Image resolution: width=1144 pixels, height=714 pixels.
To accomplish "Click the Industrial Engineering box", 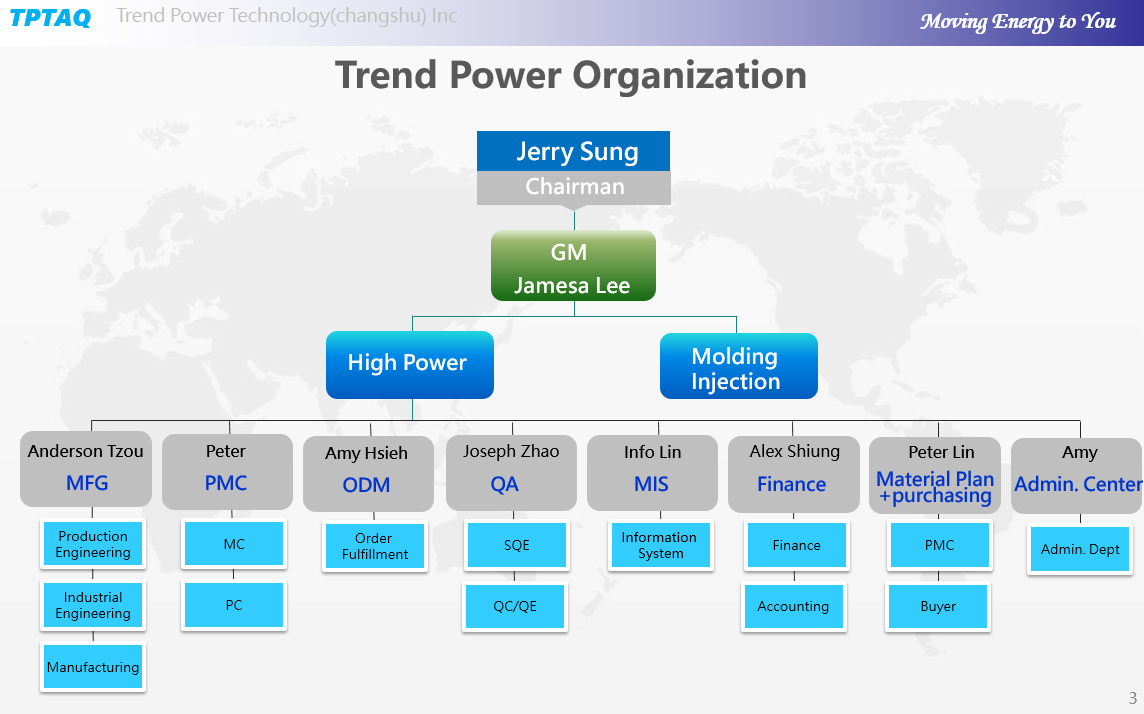I will point(93,605).
